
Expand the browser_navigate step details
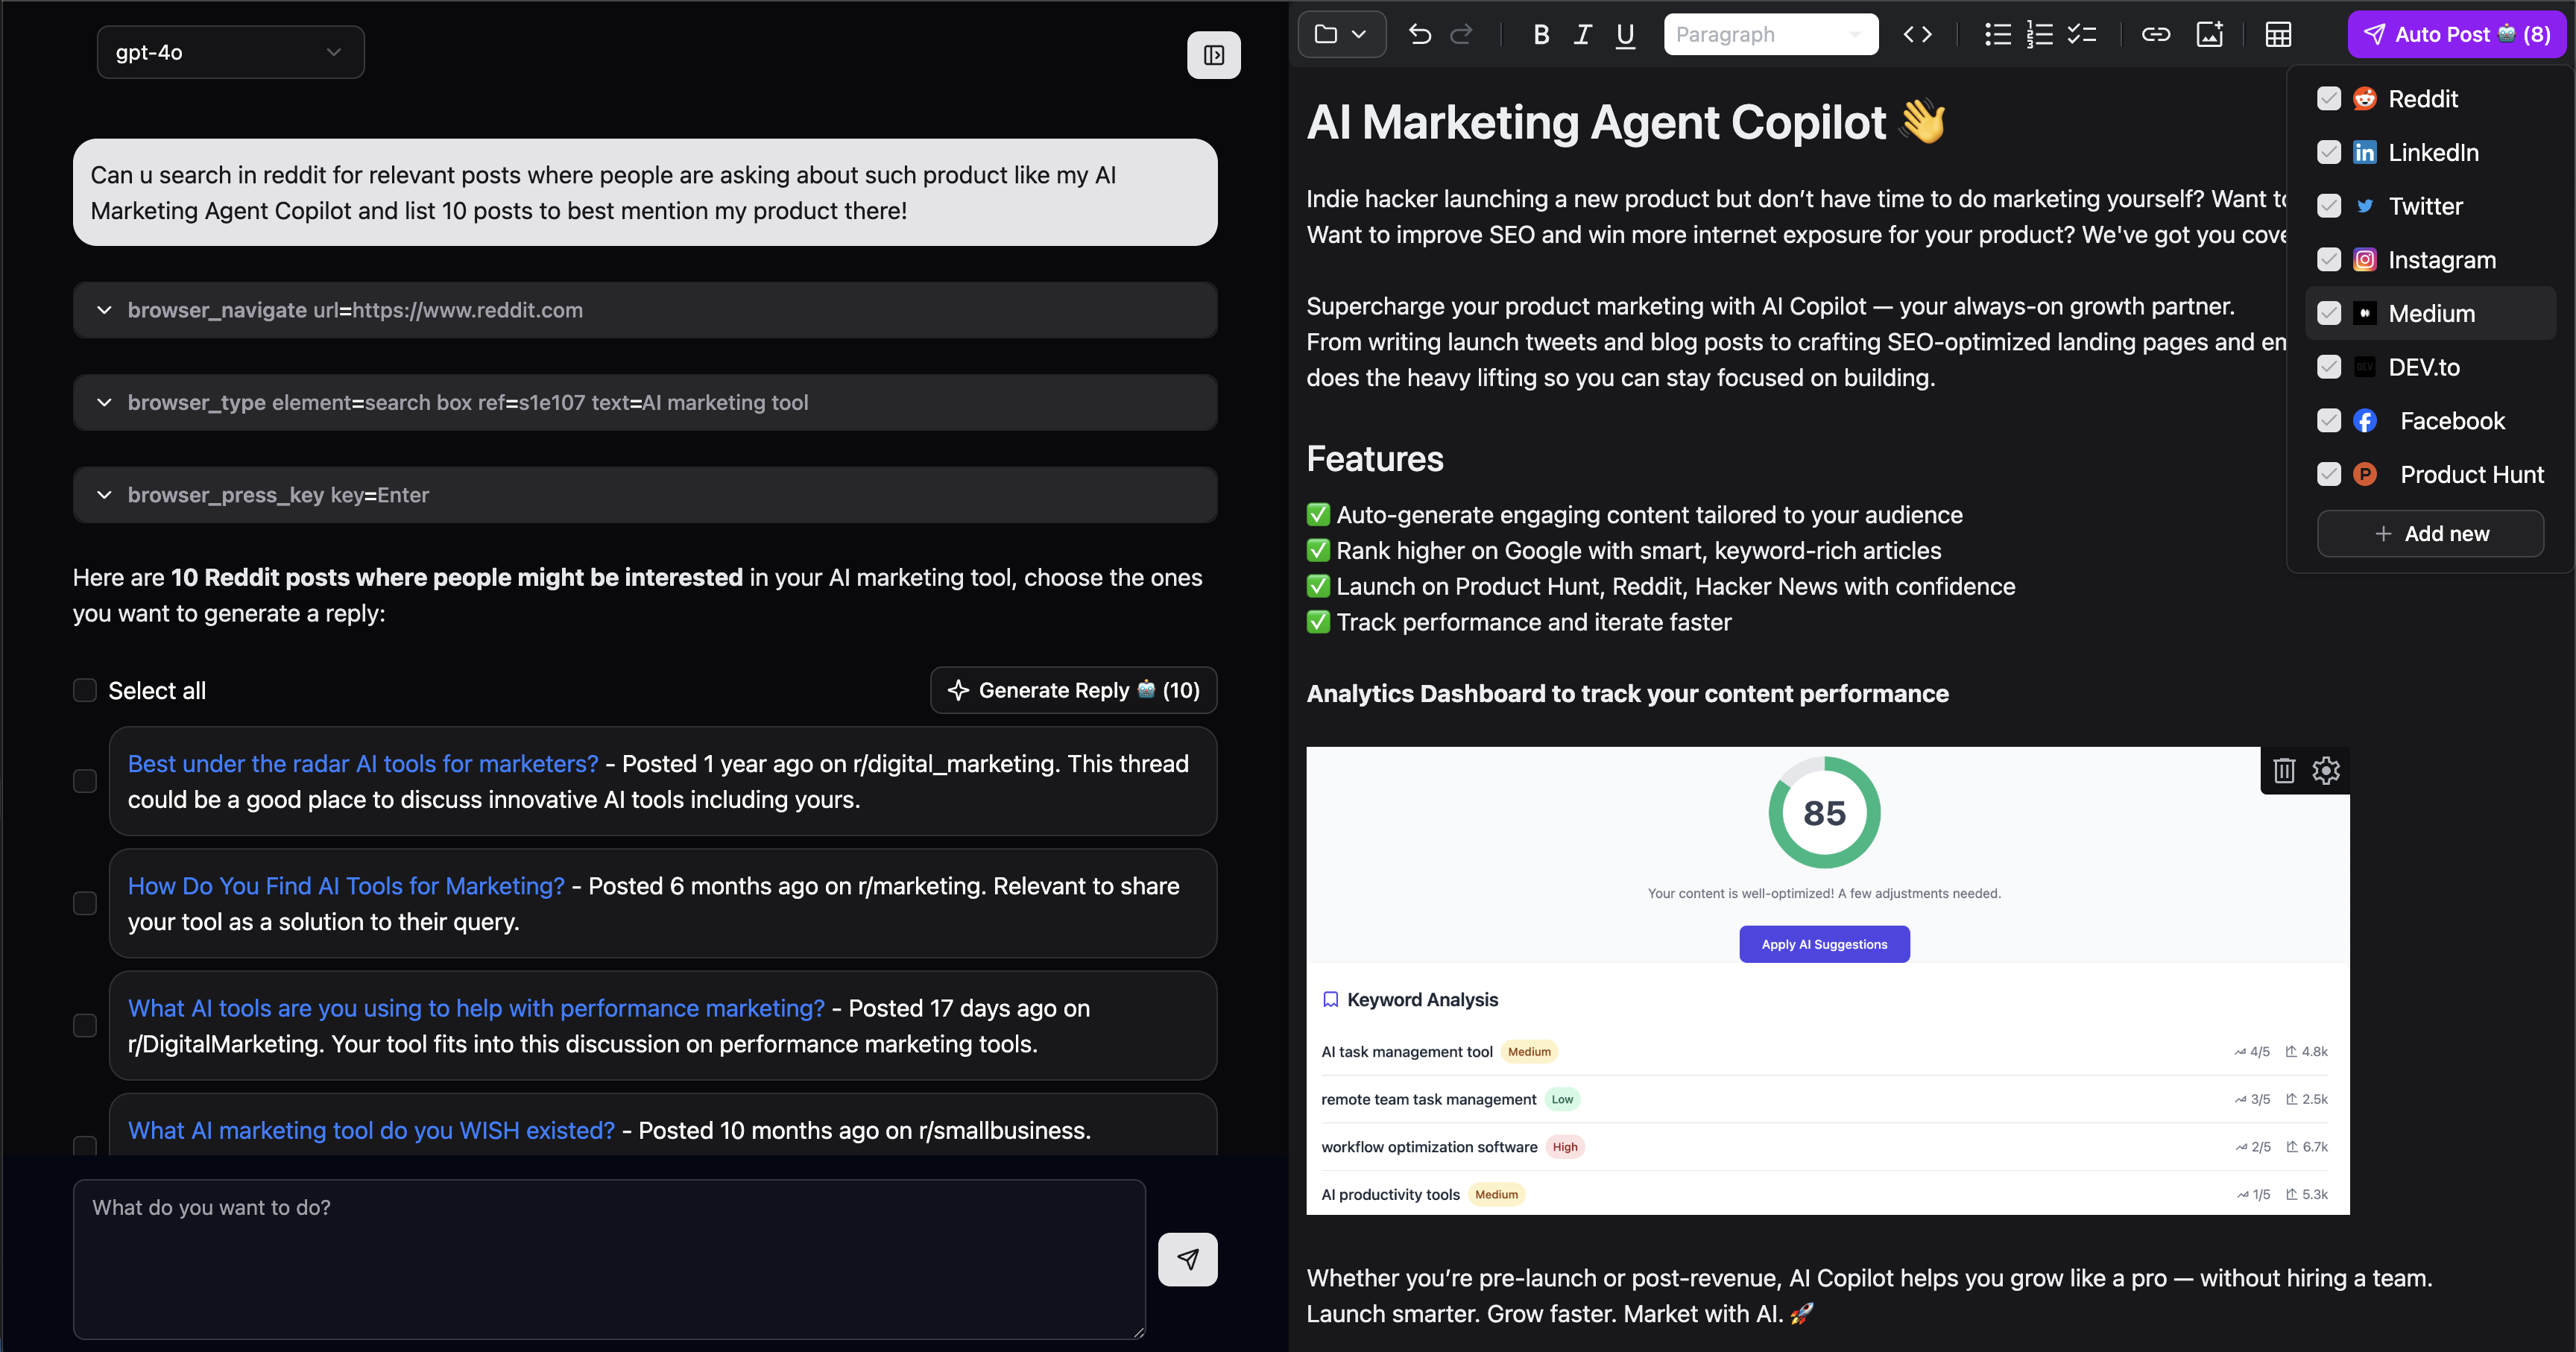point(104,310)
